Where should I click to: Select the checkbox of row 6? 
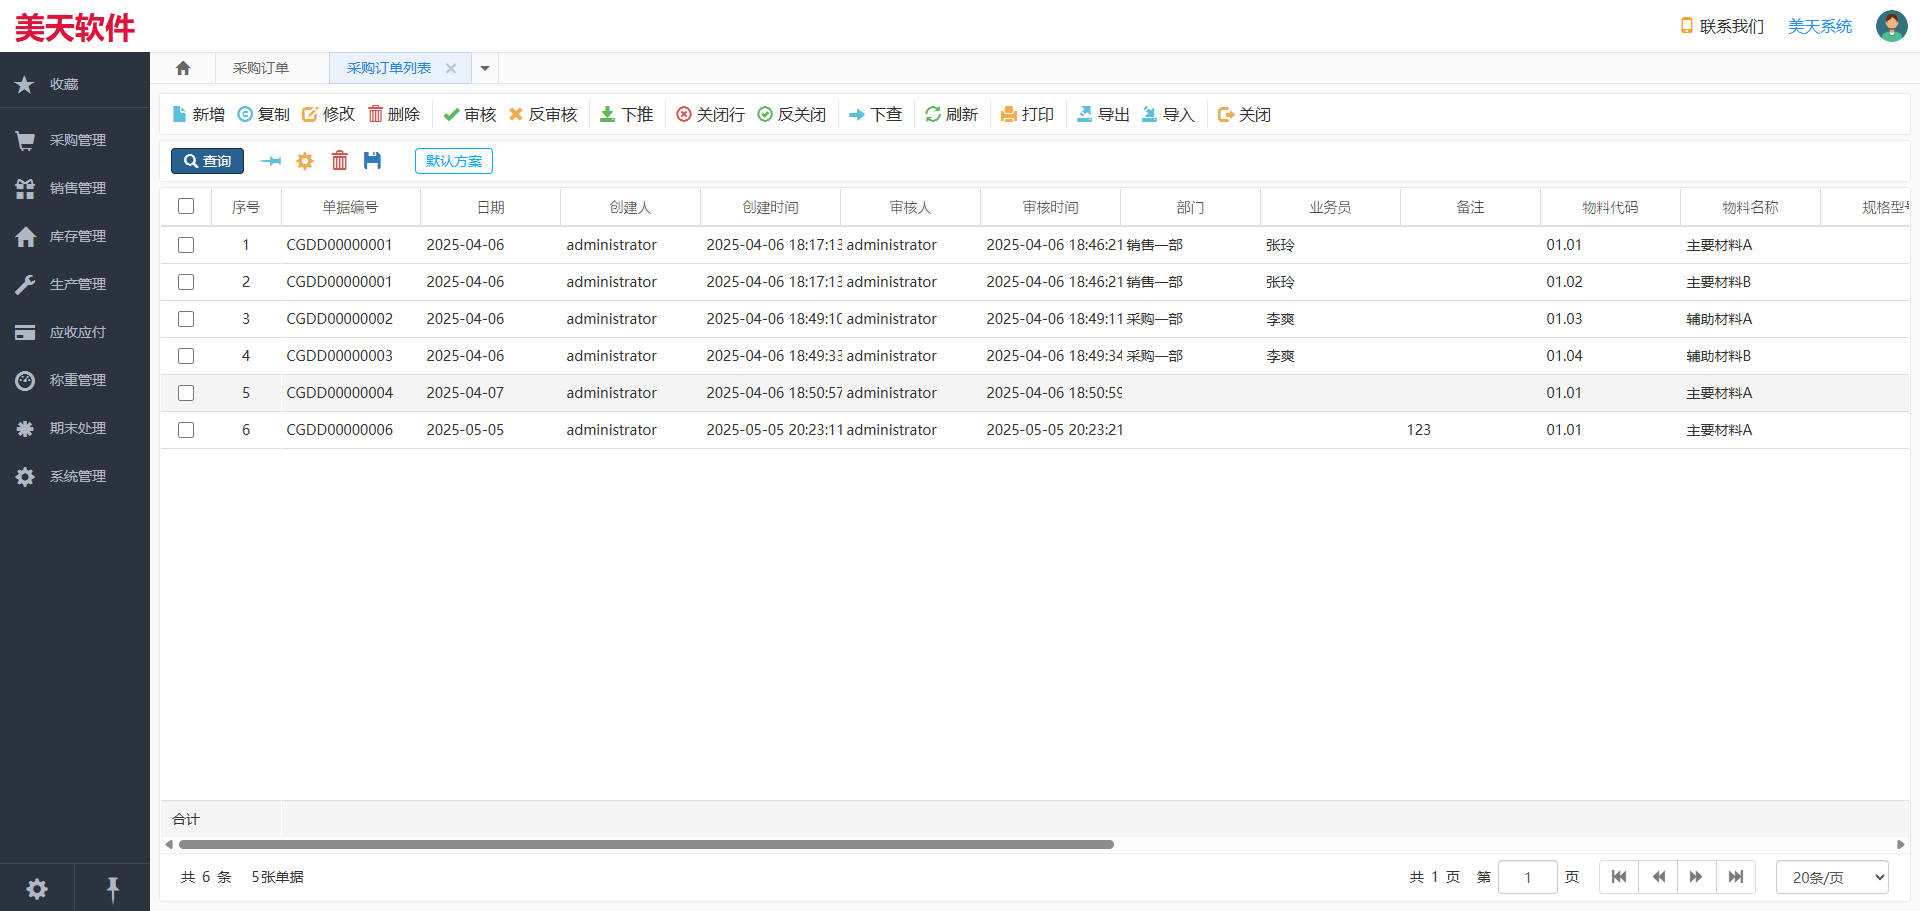click(186, 430)
